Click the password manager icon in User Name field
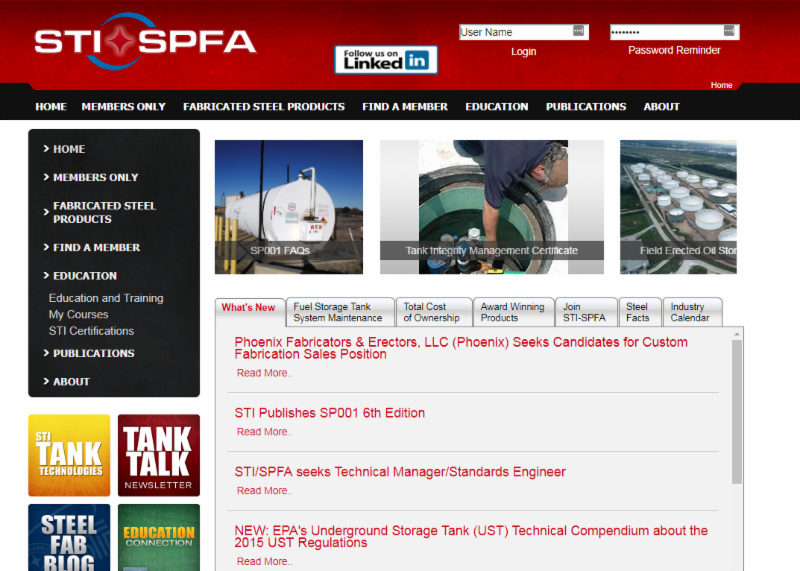Viewport: 800px width, 571px height. [578, 31]
